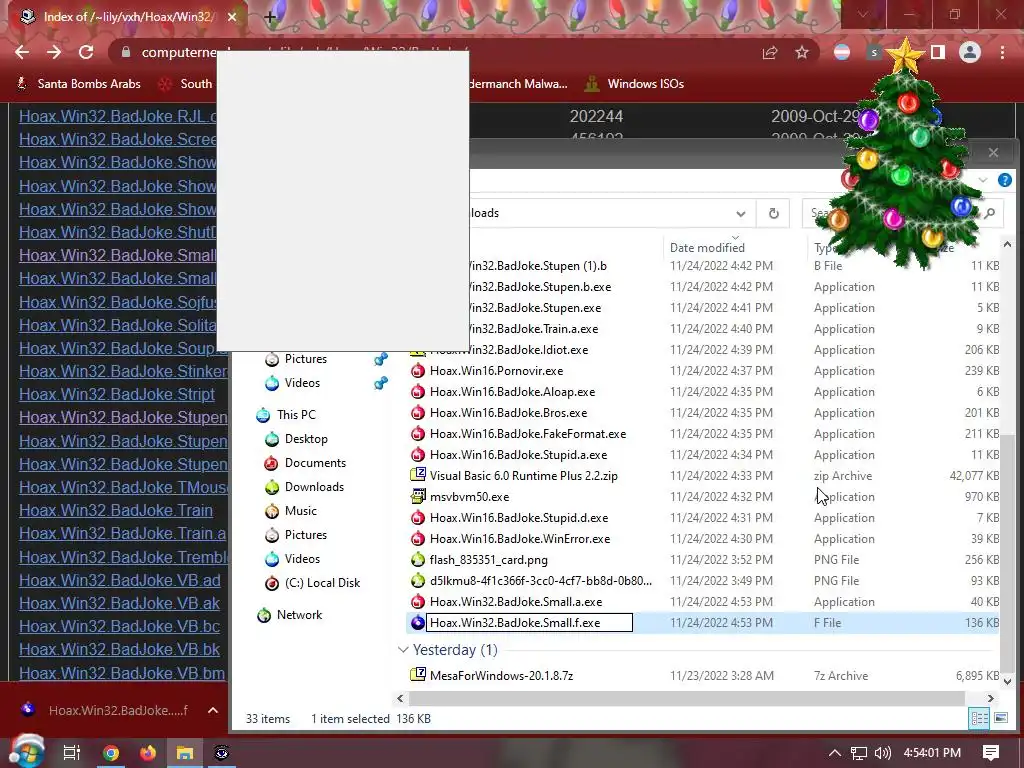
Task: Select Hoax.Win16.BadJoke.Stupid.a.exe file
Action: coord(518,455)
